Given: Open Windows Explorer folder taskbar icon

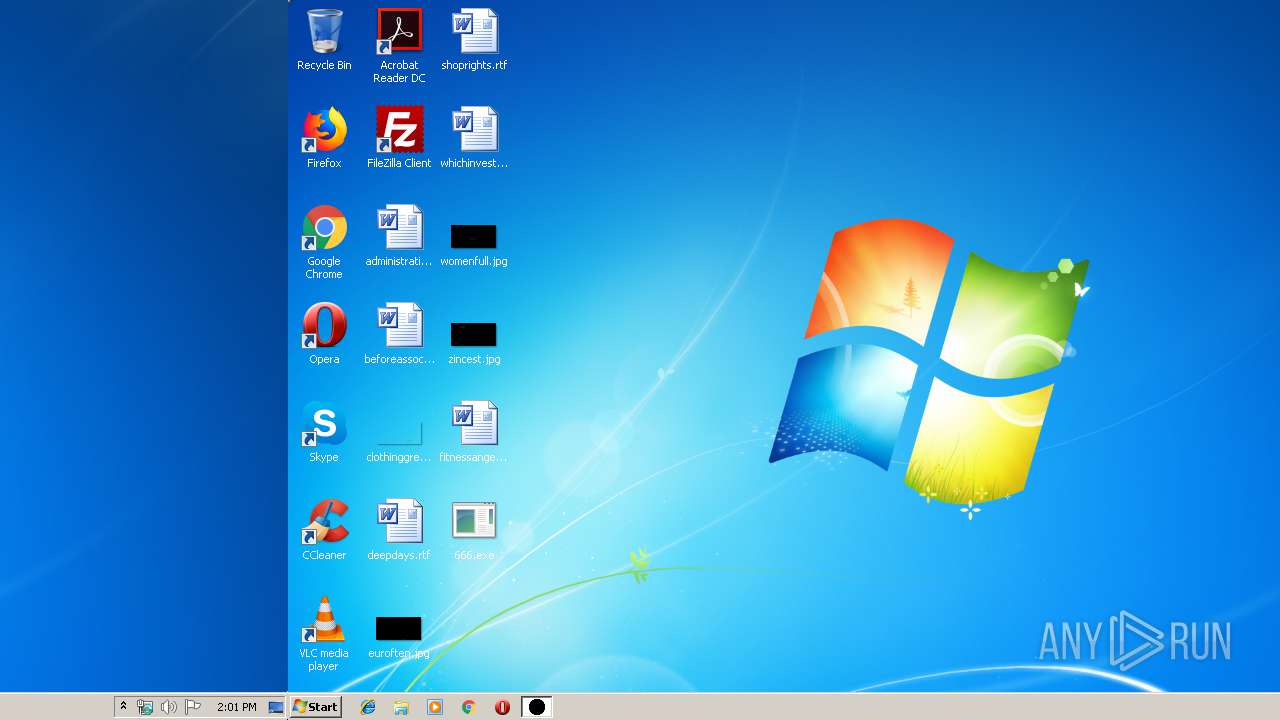Looking at the screenshot, I should [401, 707].
